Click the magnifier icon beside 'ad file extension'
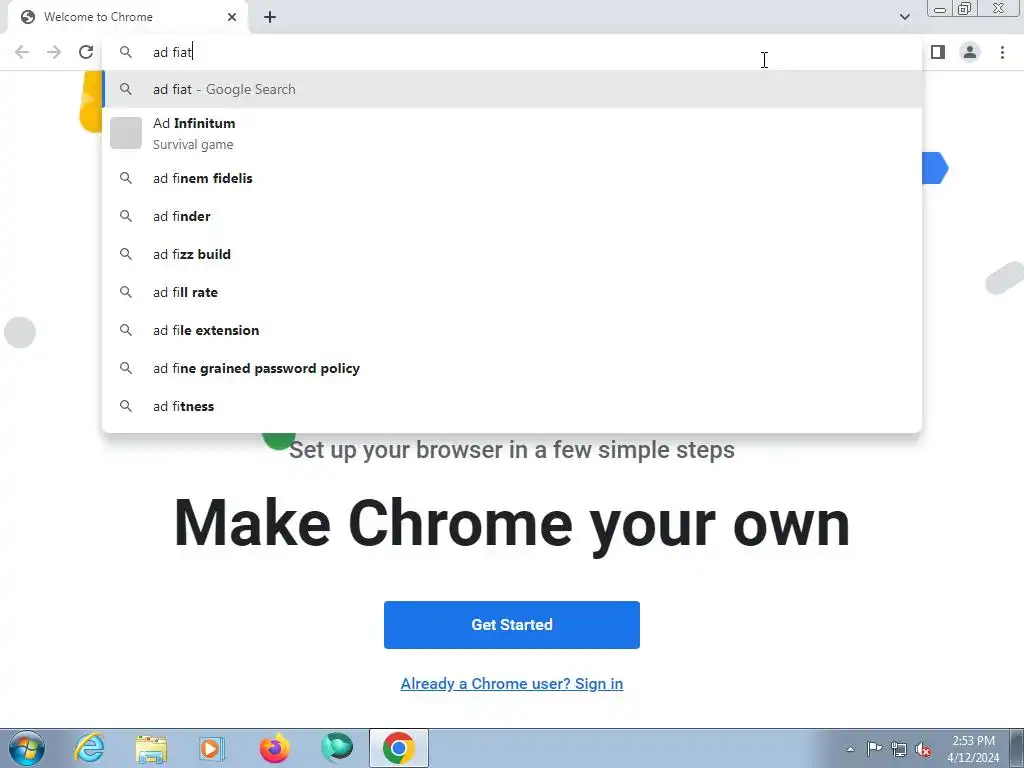Screen dimensions: 1024x768 [125, 330]
